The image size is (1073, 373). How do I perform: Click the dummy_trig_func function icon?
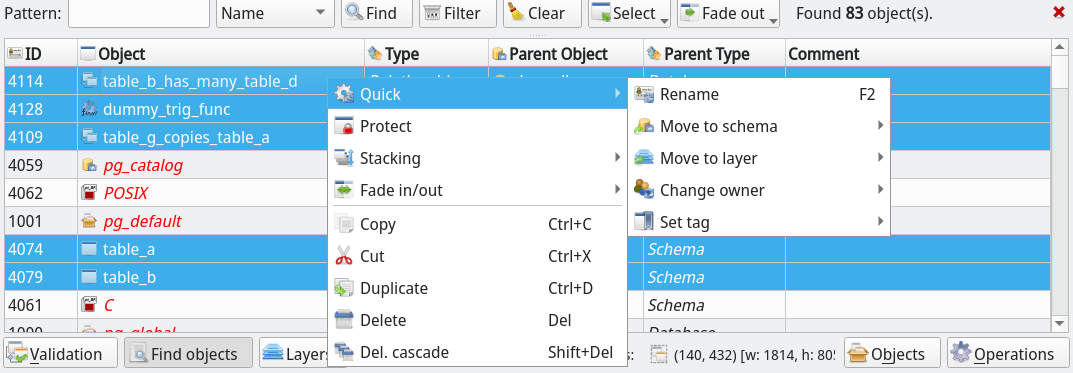pos(89,110)
